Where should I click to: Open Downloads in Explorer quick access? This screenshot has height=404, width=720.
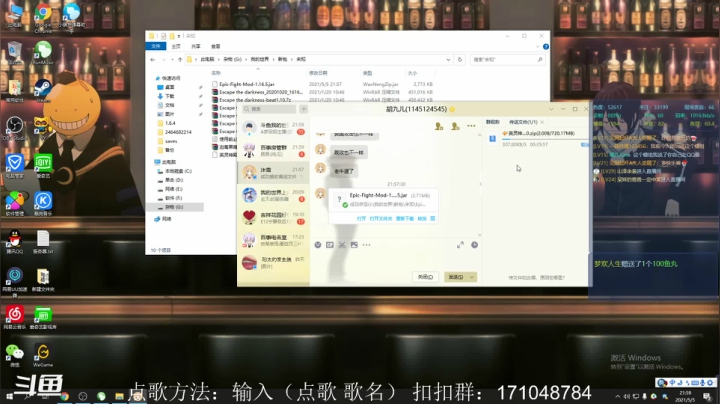click(169, 96)
